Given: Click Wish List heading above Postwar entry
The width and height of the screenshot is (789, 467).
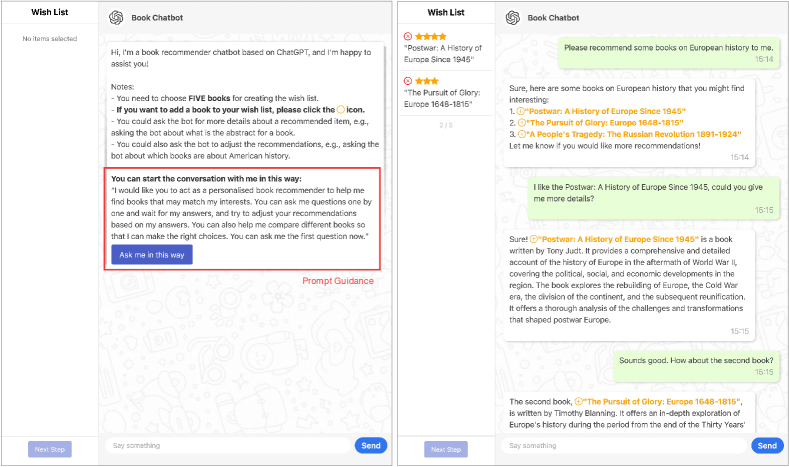Looking at the screenshot, I should pyautogui.click(x=446, y=12).
